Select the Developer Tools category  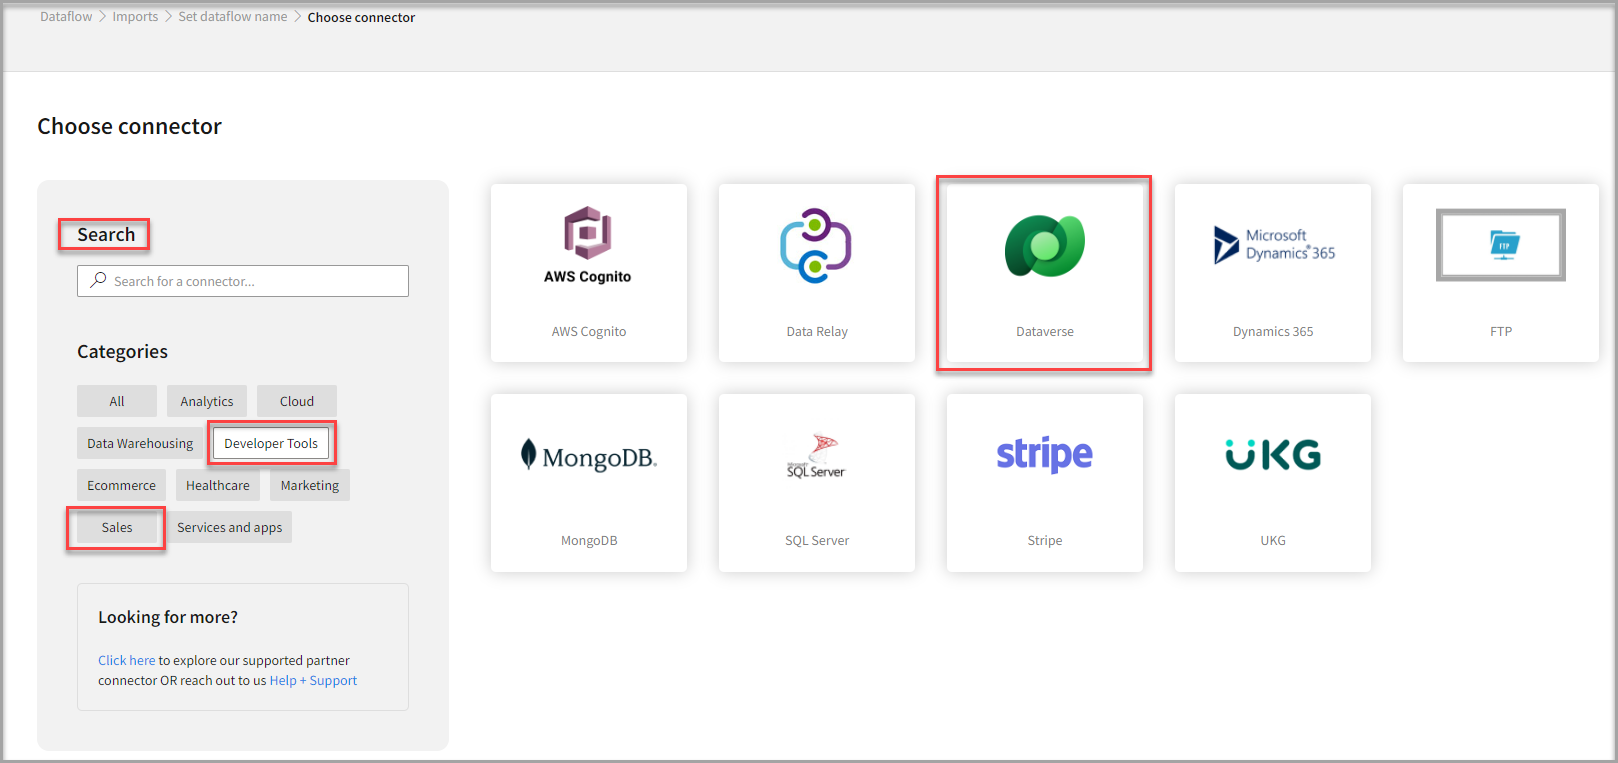coord(271,443)
